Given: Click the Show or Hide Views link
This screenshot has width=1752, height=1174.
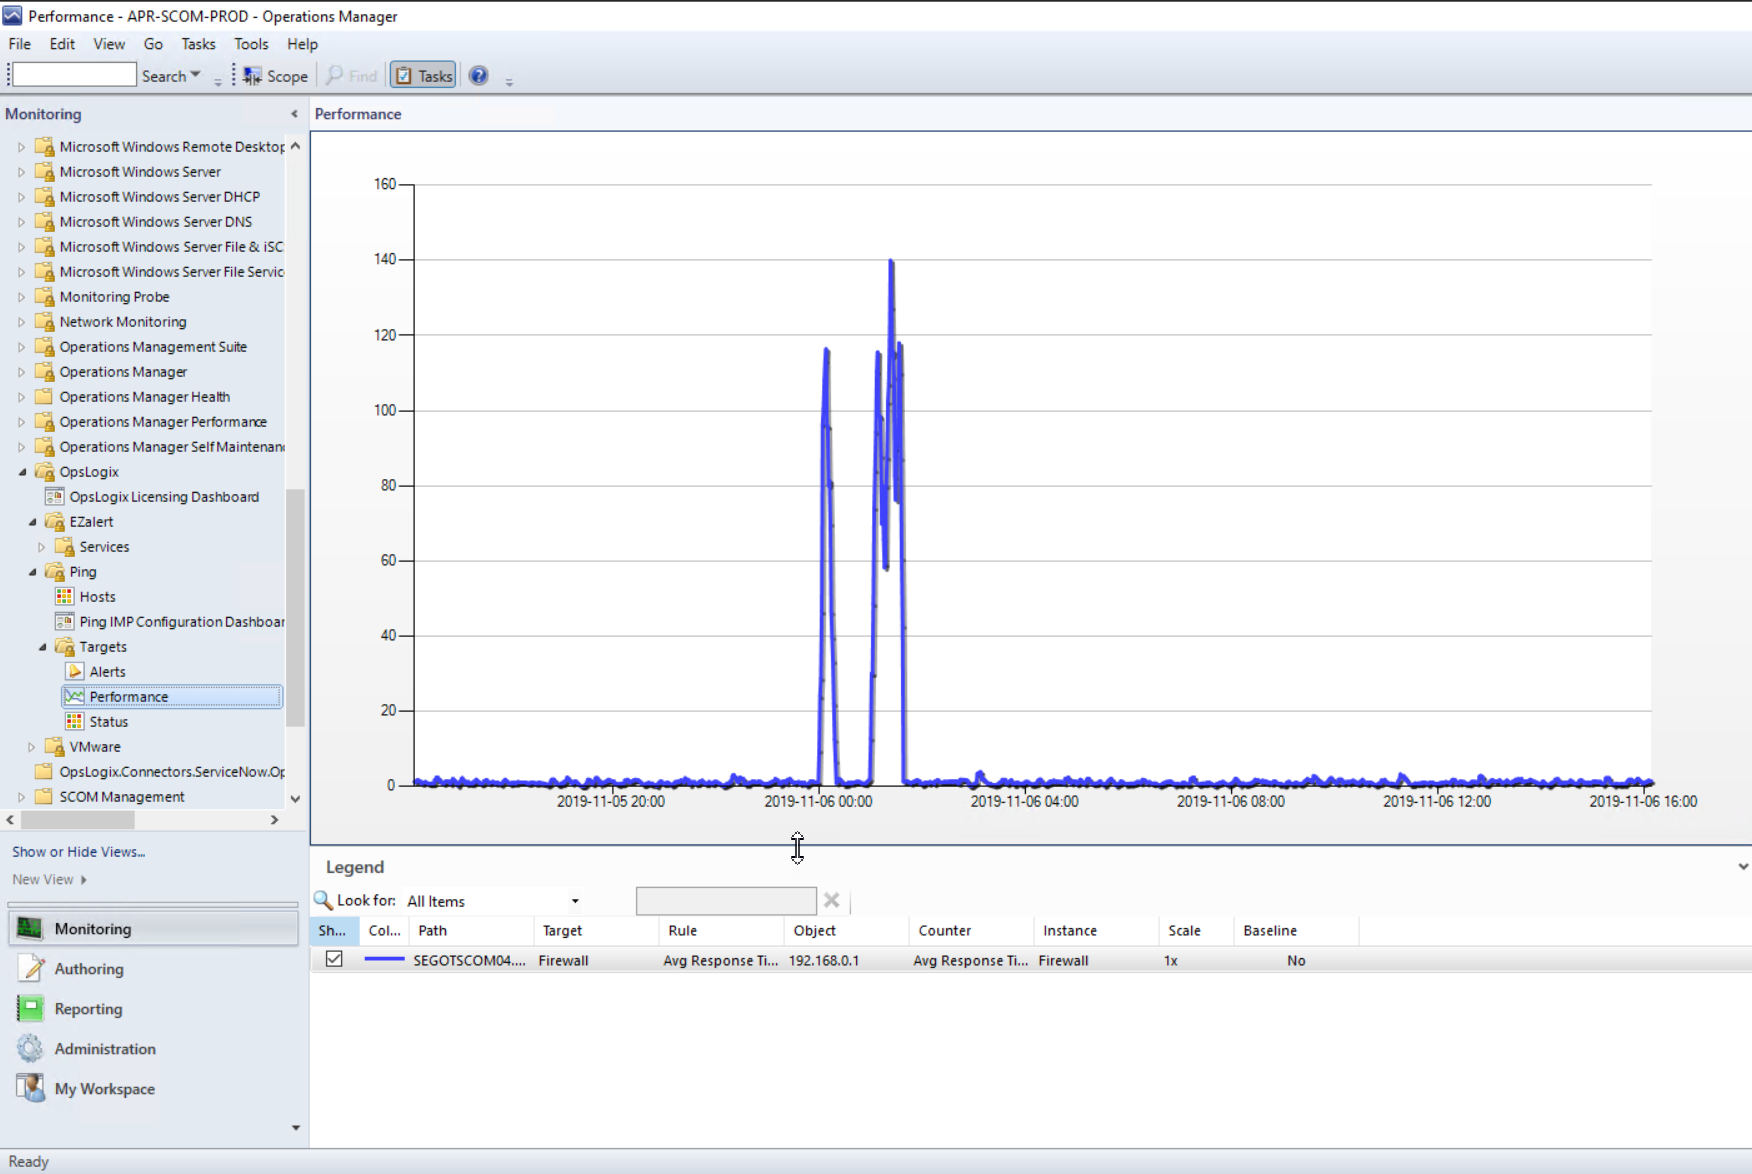Looking at the screenshot, I should [x=78, y=852].
